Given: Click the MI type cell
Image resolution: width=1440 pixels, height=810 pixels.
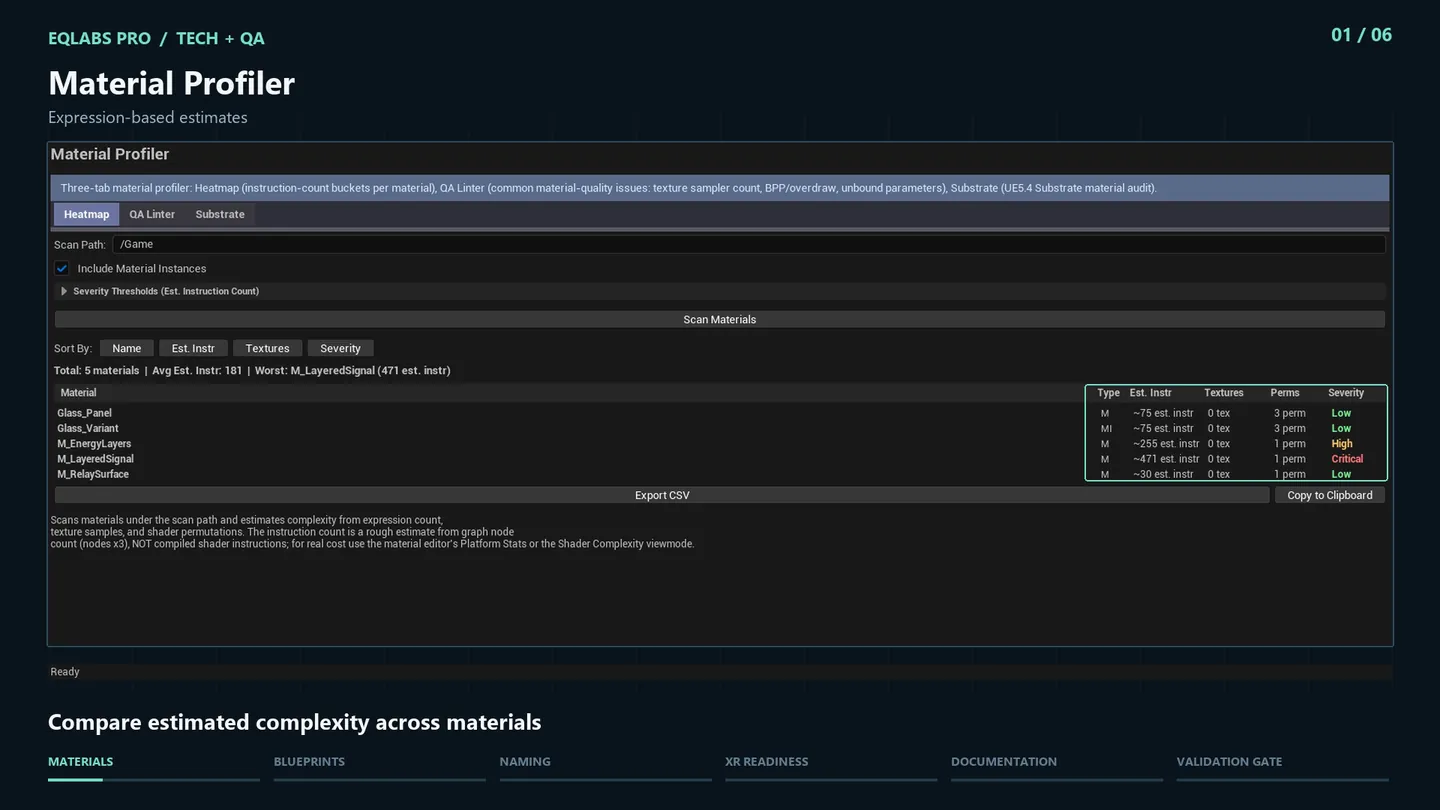Looking at the screenshot, I should click(x=1106, y=428).
